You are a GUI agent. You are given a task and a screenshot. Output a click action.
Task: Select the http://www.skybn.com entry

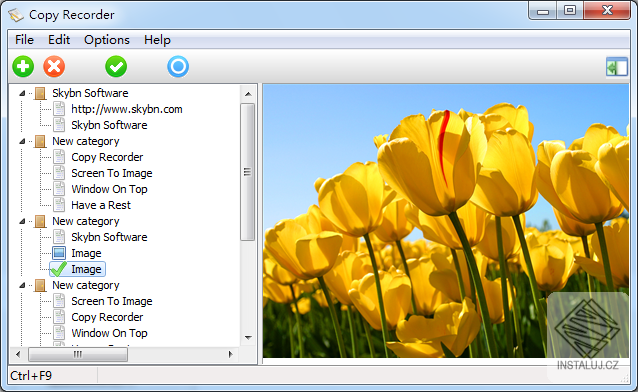click(127, 109)
